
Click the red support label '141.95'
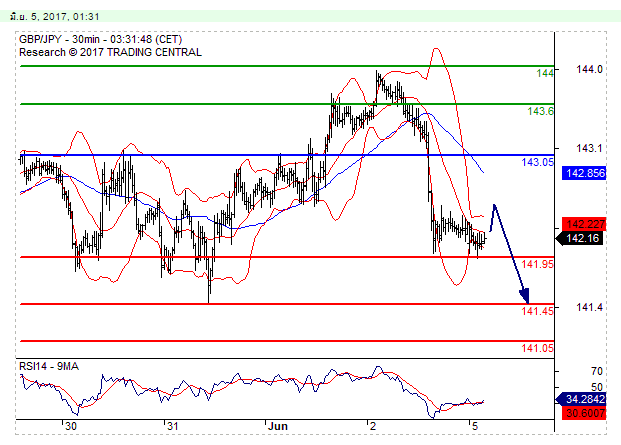[537, 264]
